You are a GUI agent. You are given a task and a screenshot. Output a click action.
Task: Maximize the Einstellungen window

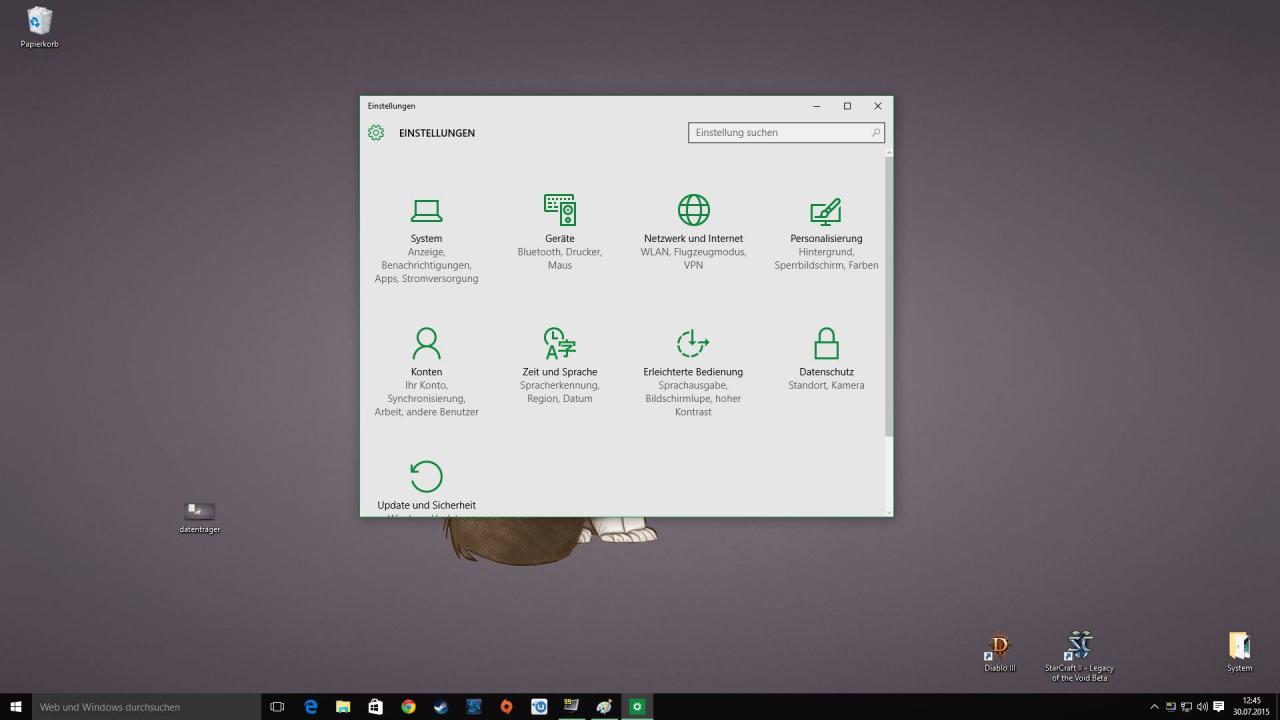847,106
